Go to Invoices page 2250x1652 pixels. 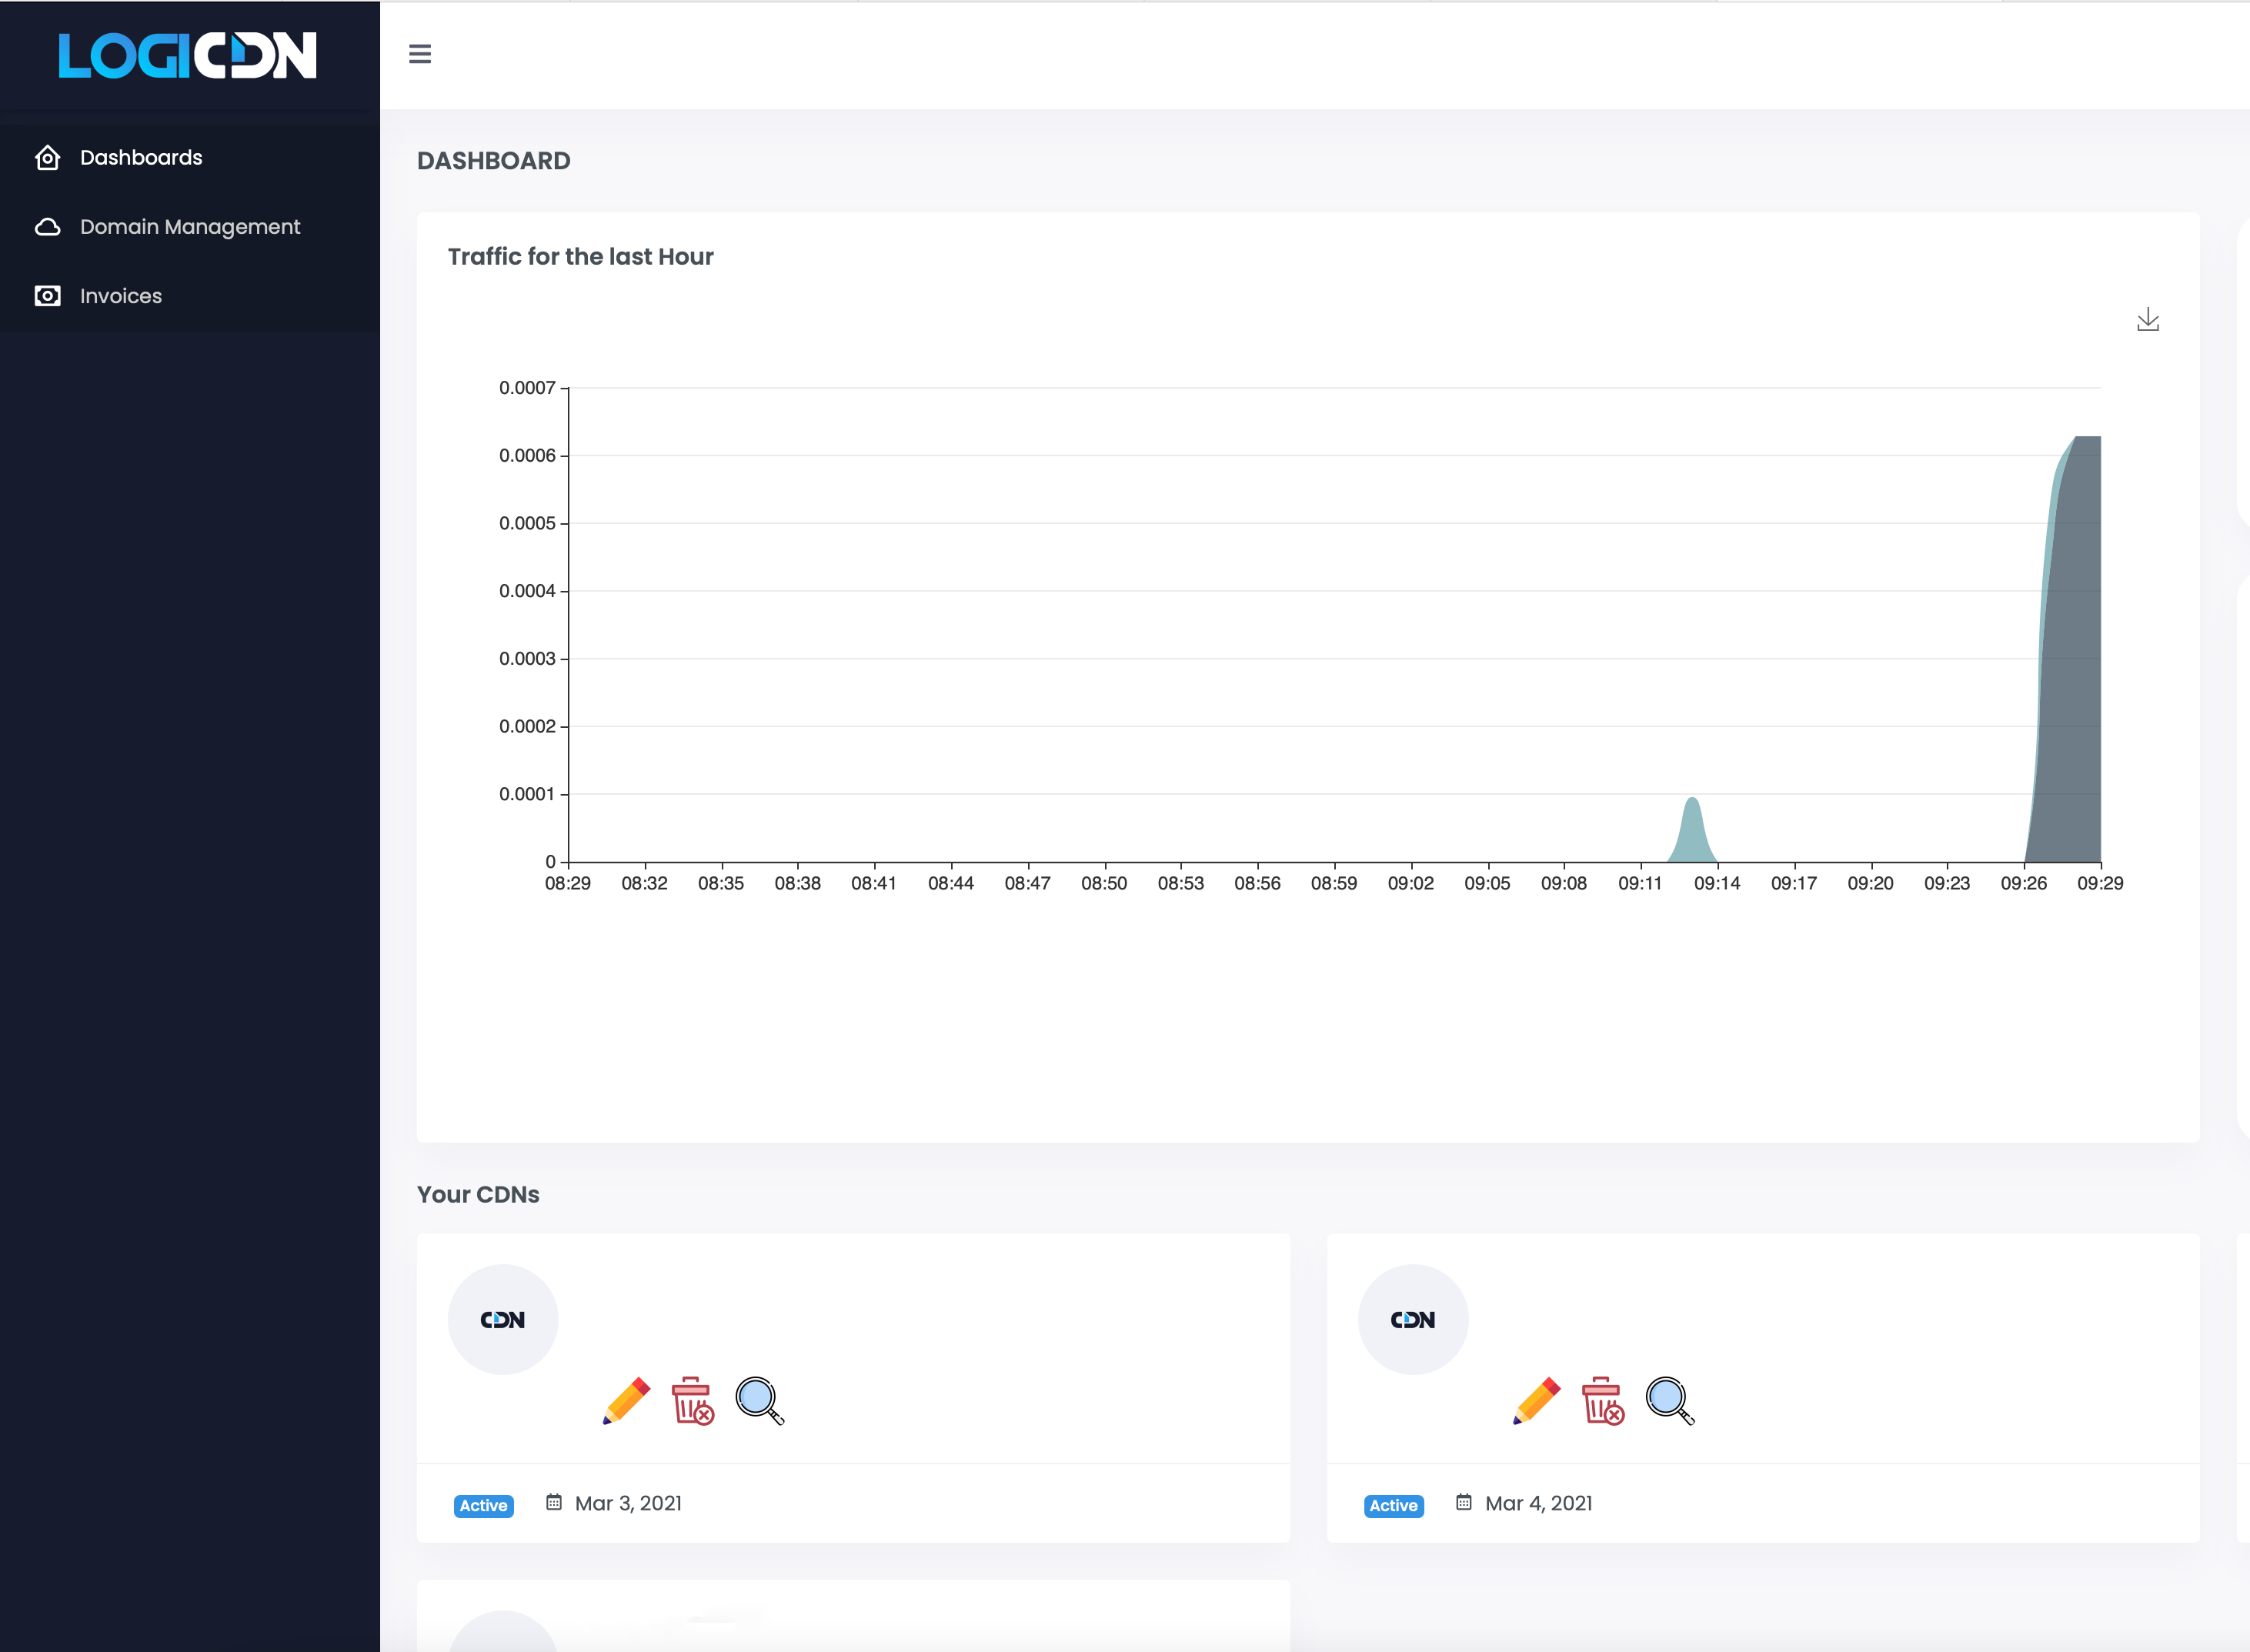click(x=121, y=296)
